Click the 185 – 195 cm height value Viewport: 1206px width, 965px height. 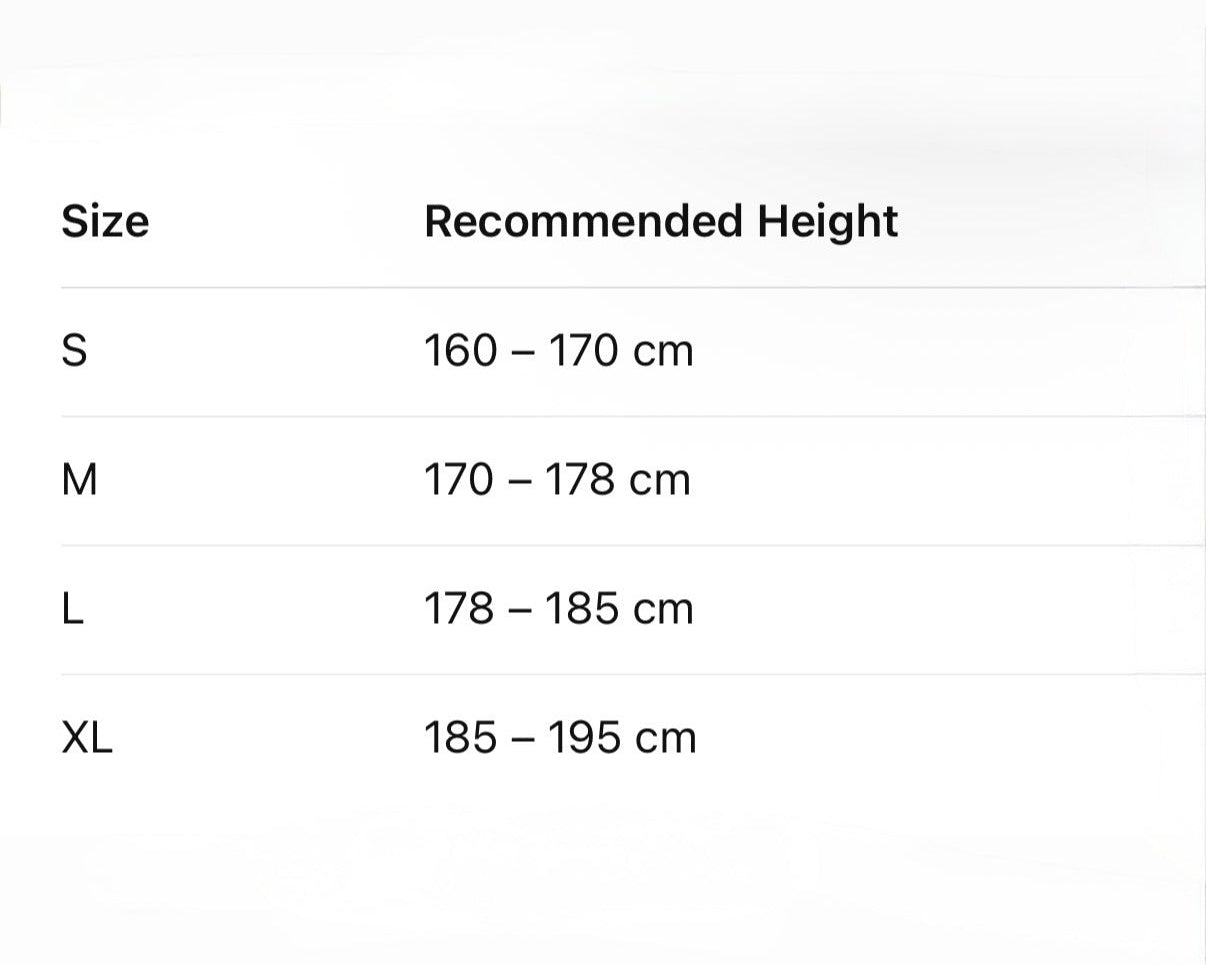click(559, 738)
